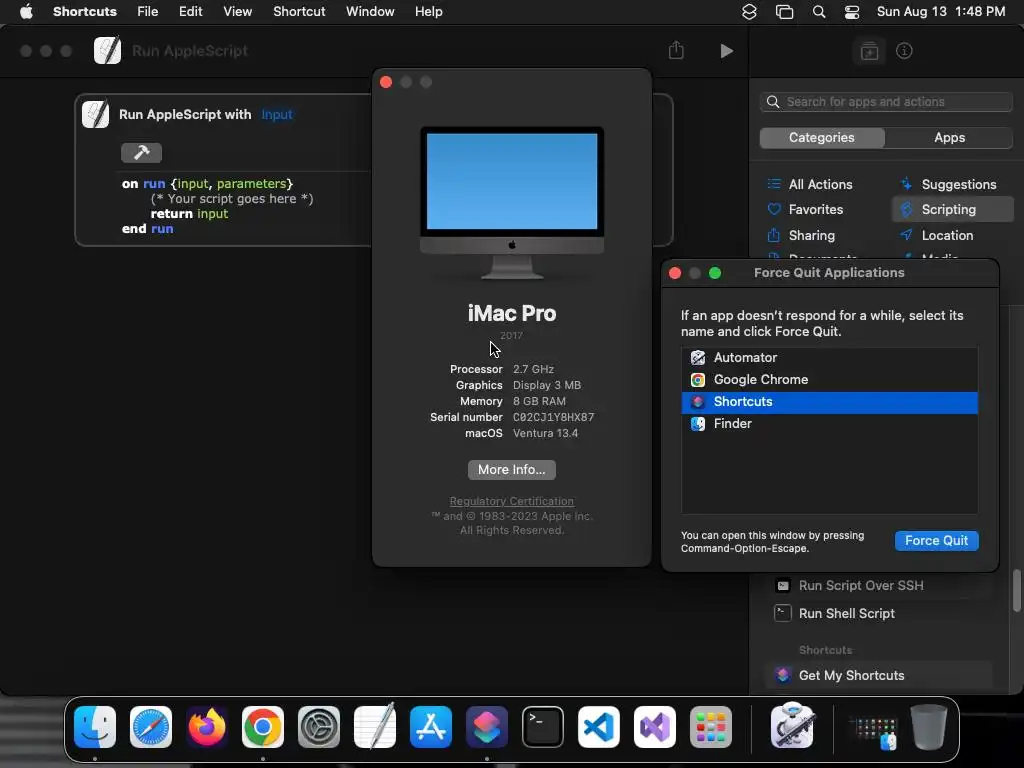Select Location category

point(936,236)
